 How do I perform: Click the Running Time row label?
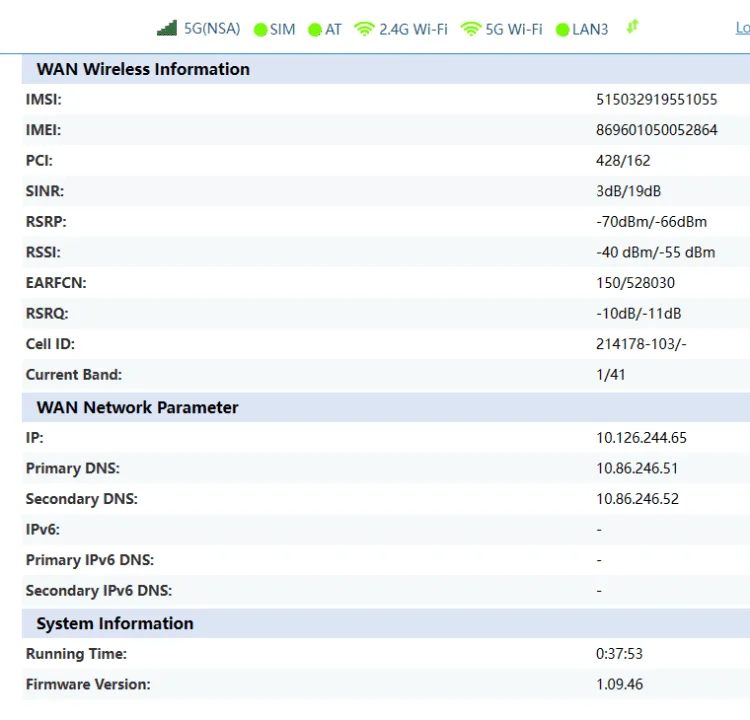click(x=76, y=654)
